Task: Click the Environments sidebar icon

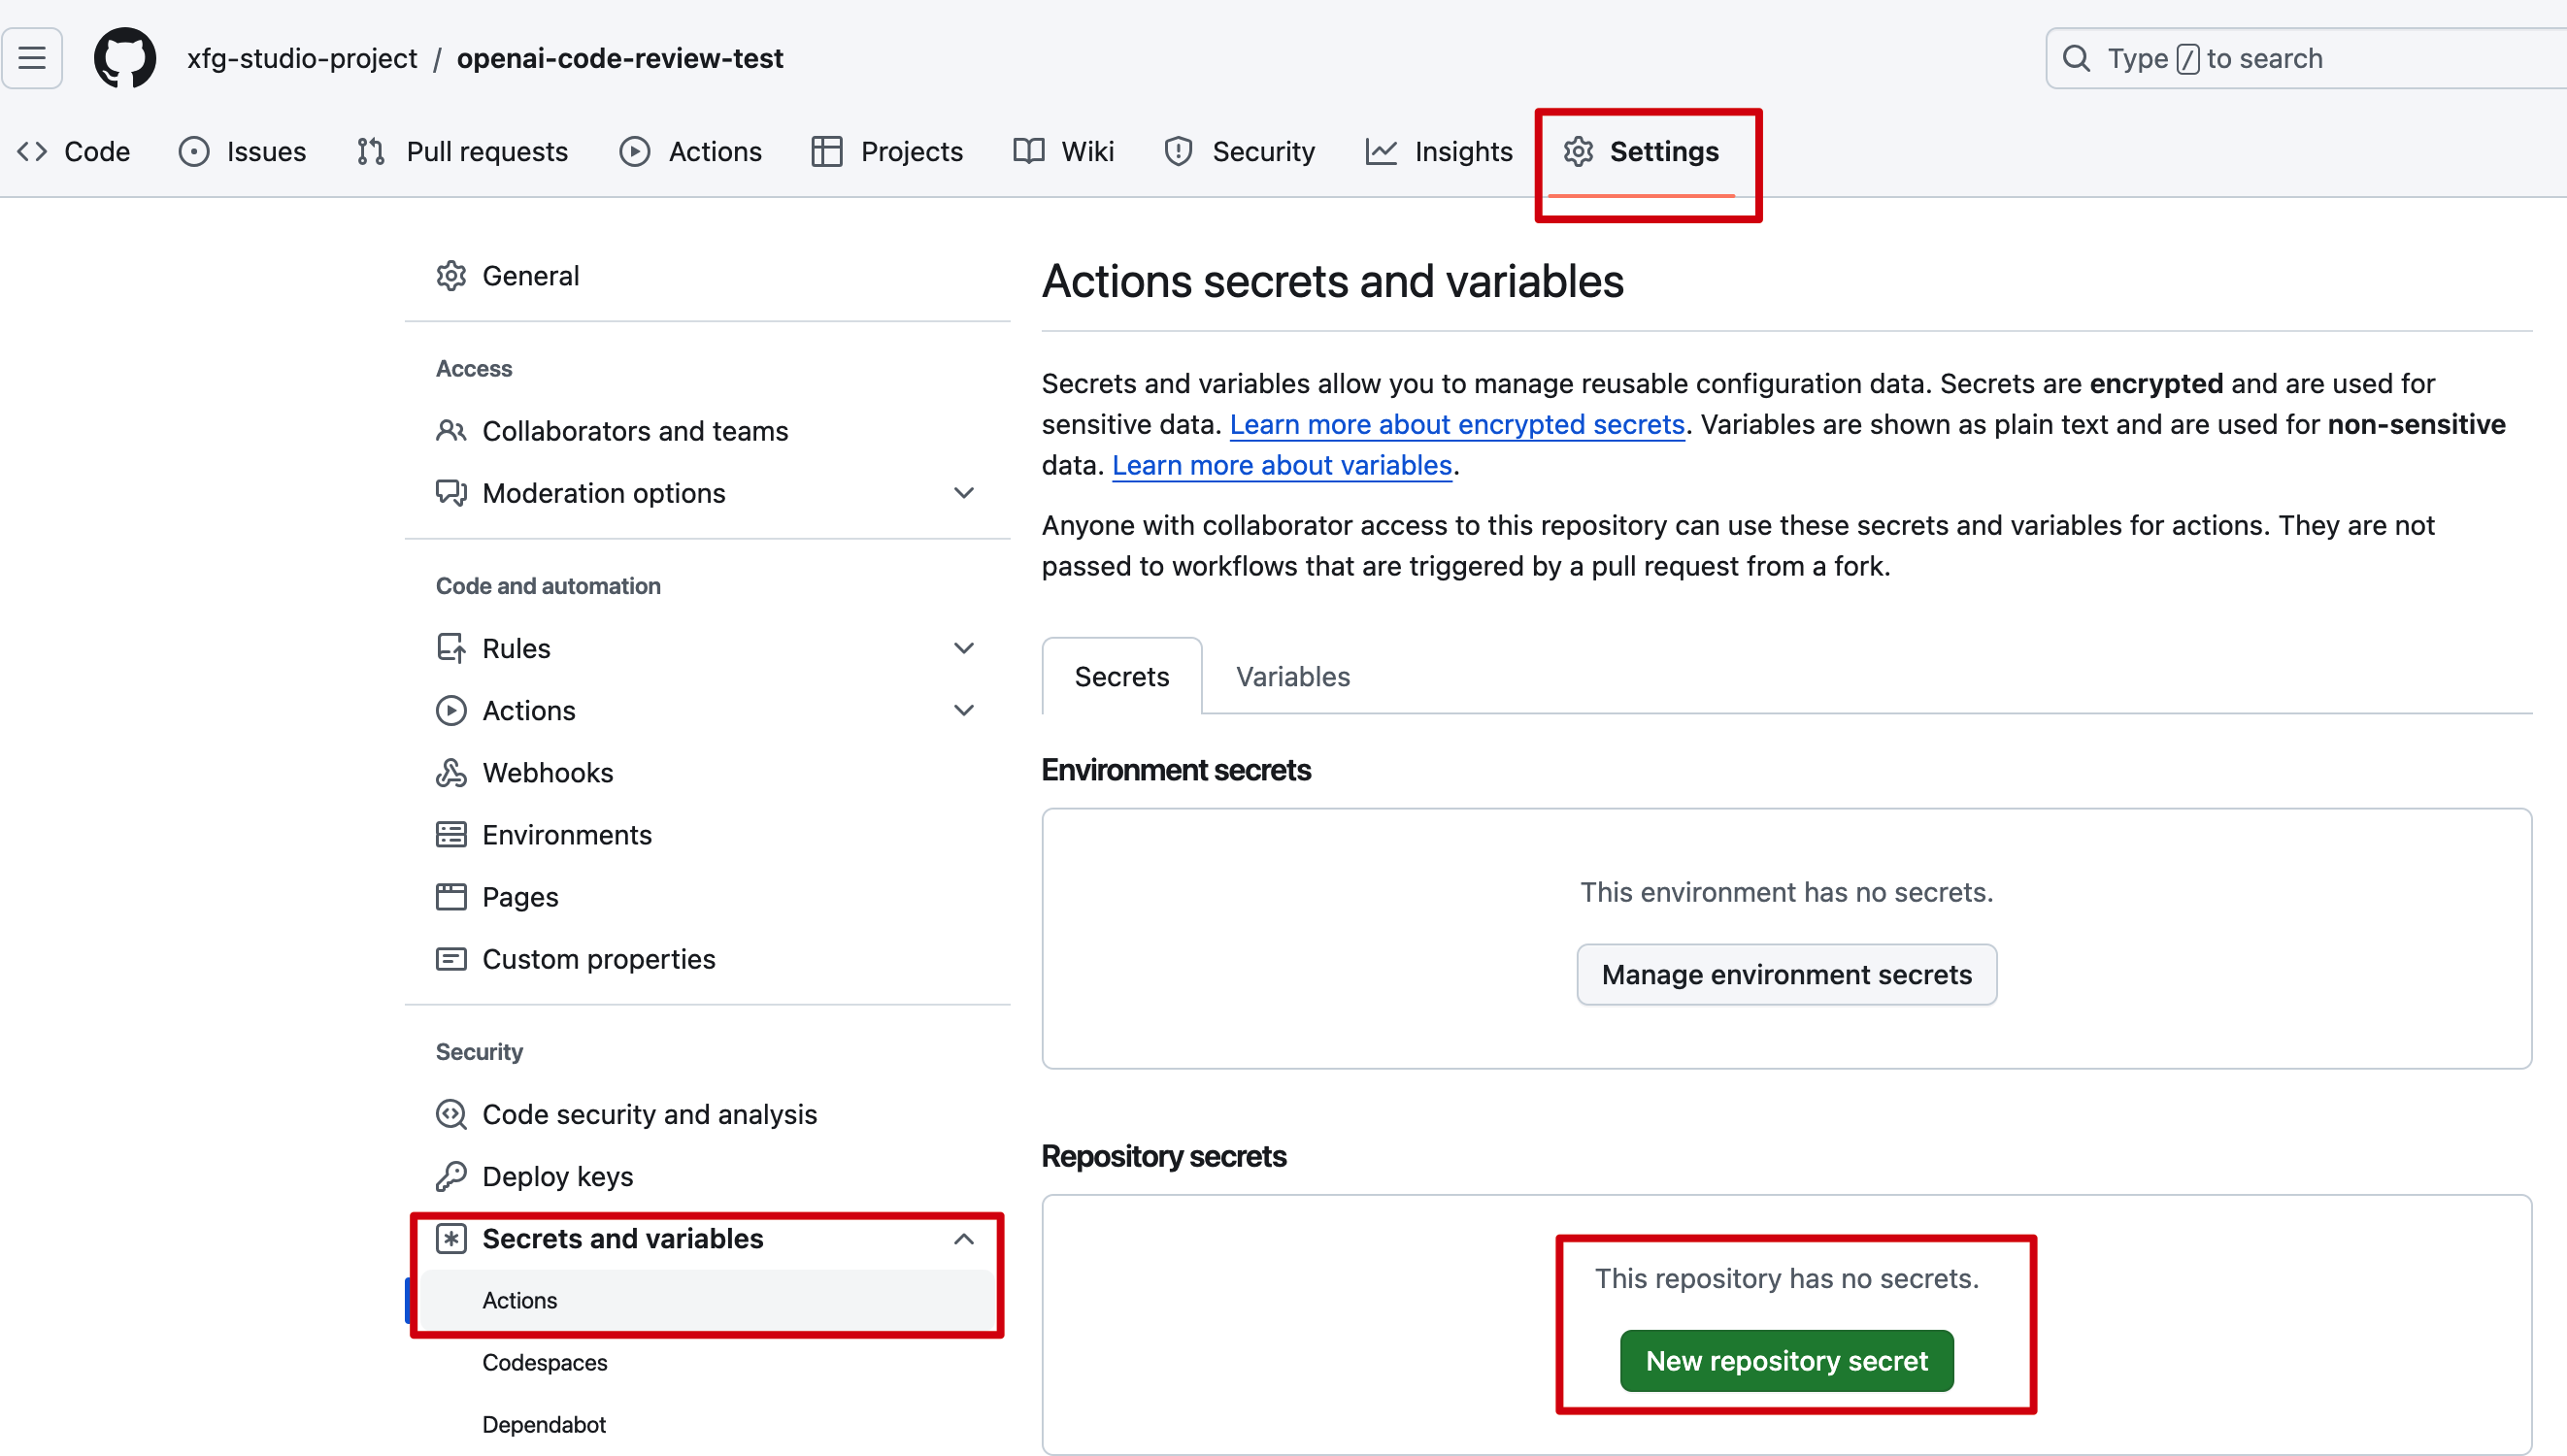Action: pyautogui.click(x=451, y=835)
